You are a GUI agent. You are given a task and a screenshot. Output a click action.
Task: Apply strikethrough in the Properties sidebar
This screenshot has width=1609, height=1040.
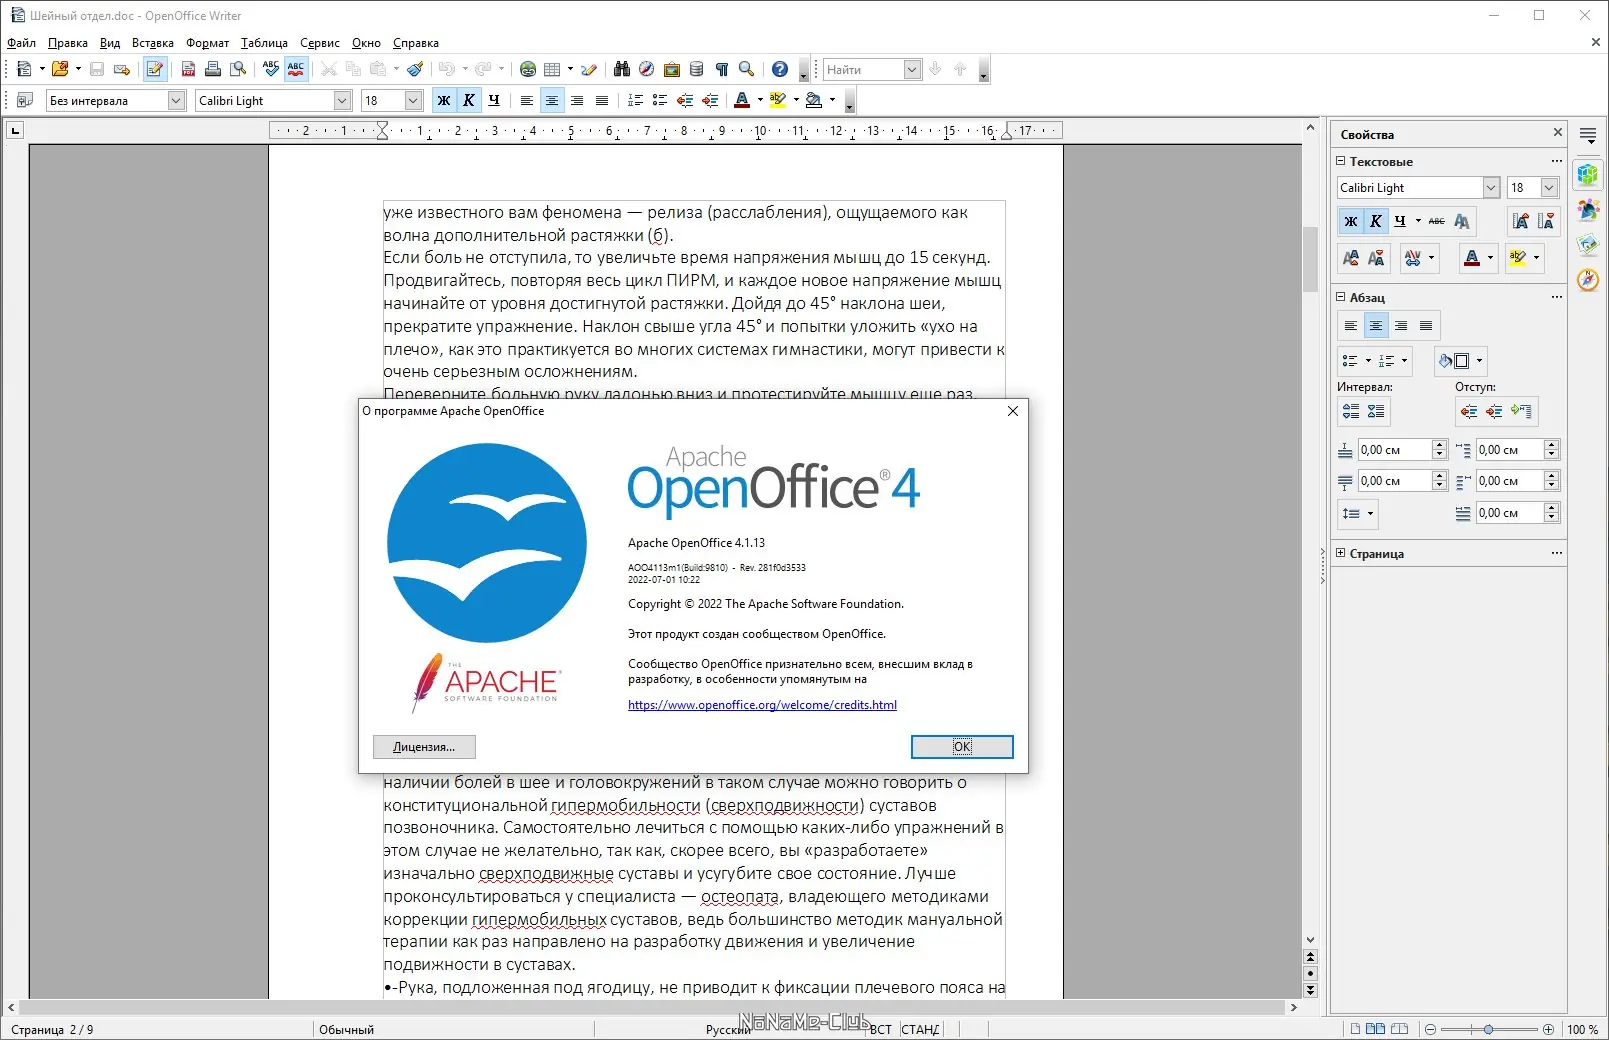pyautogui.click(x=1437, y=221)
